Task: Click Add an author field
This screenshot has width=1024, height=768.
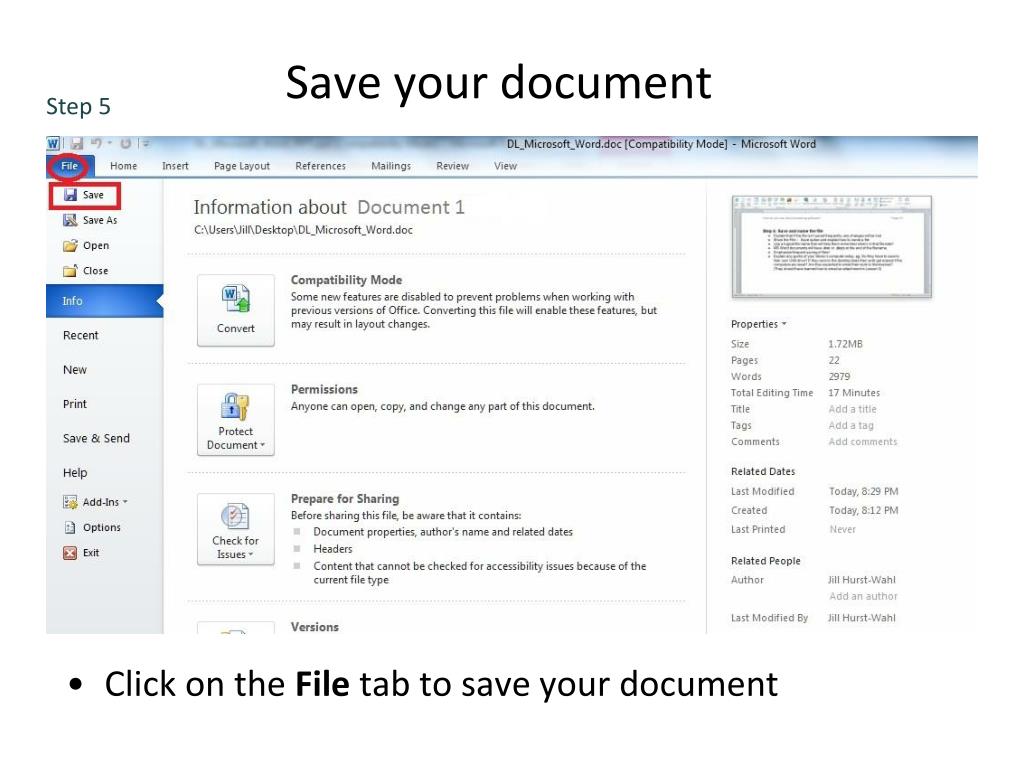Action: (863, 596)
